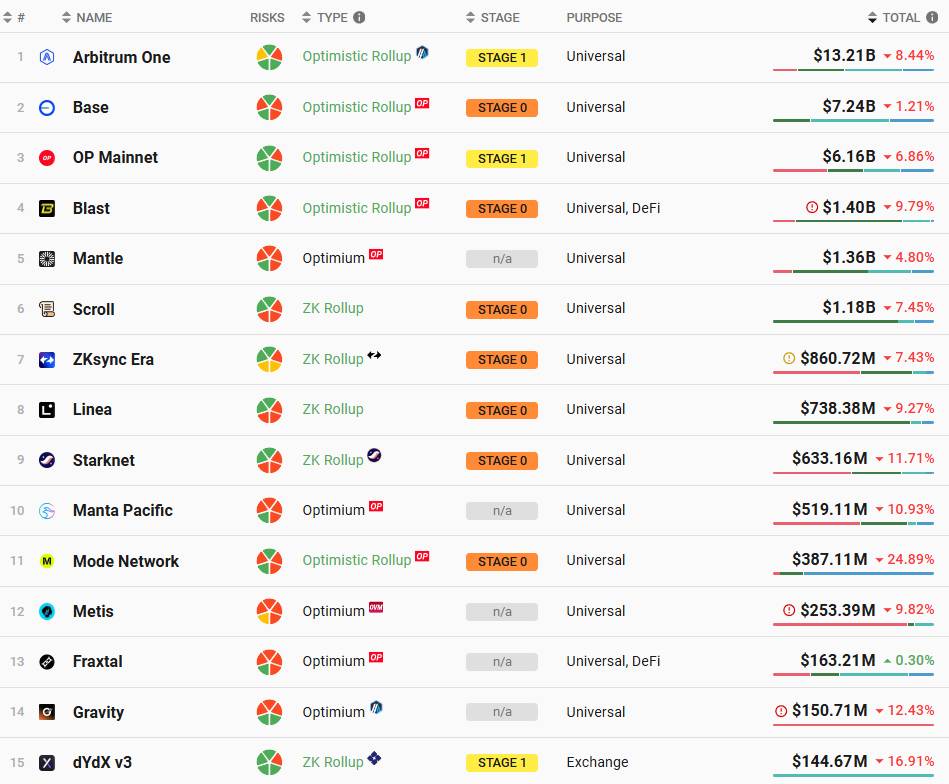
Task: Open the Starknet project link
Action: click(x=103, y=460)
